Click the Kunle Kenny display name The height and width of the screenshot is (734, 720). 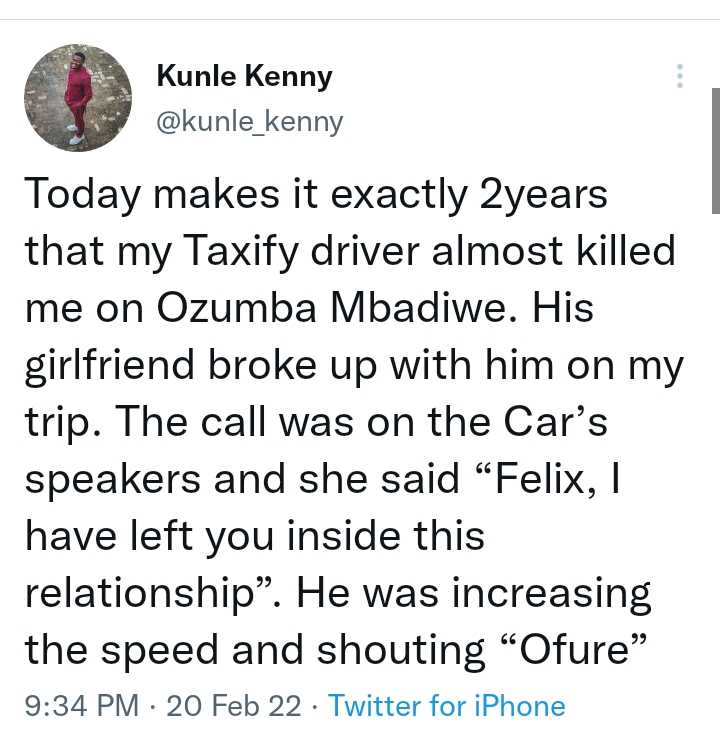coord(244,76)
